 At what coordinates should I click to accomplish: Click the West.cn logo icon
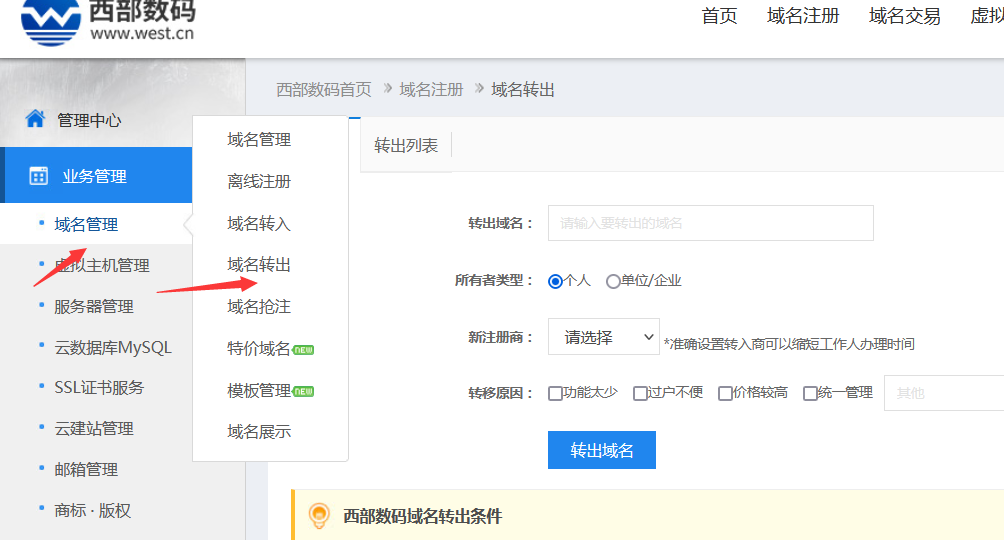[51, 21]
